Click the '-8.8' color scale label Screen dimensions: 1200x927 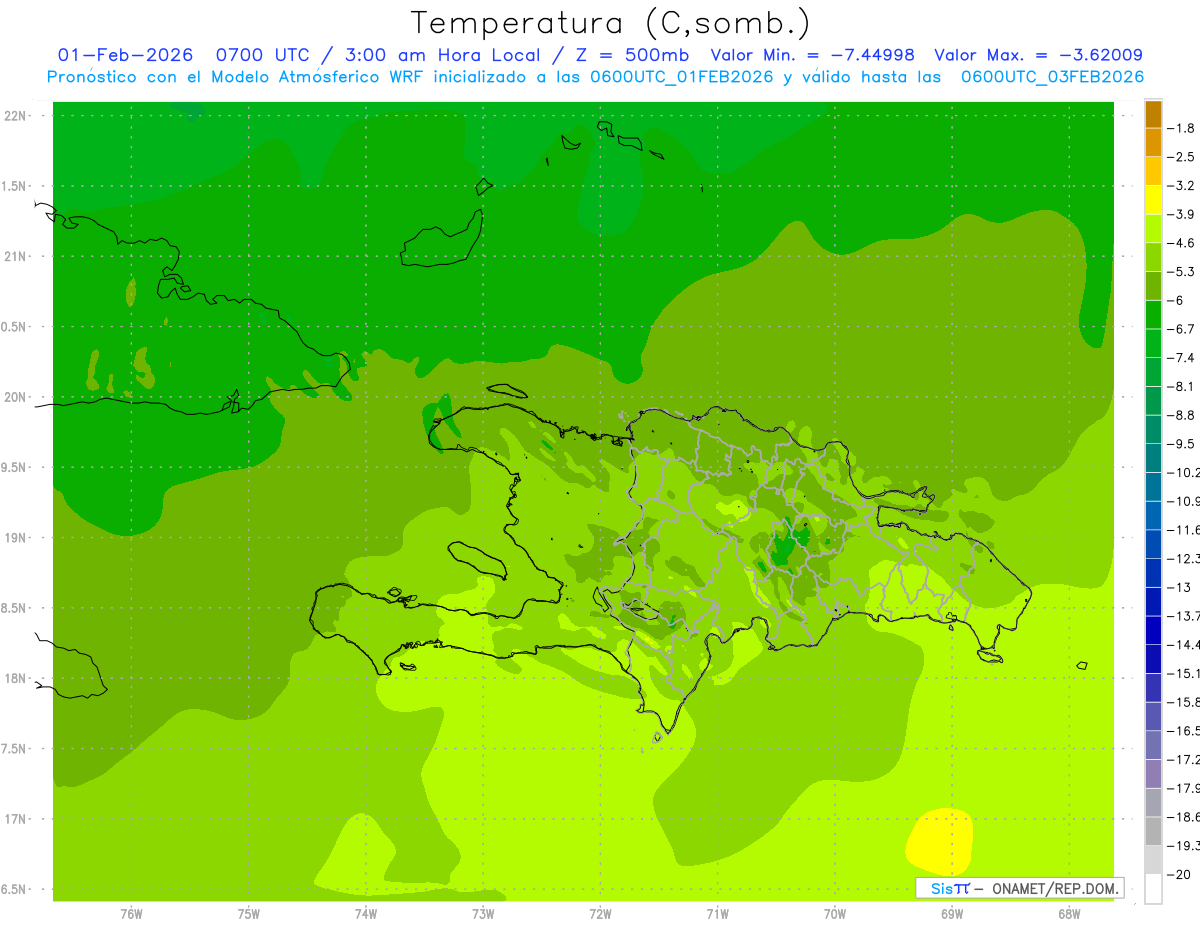click(1182, 415)
